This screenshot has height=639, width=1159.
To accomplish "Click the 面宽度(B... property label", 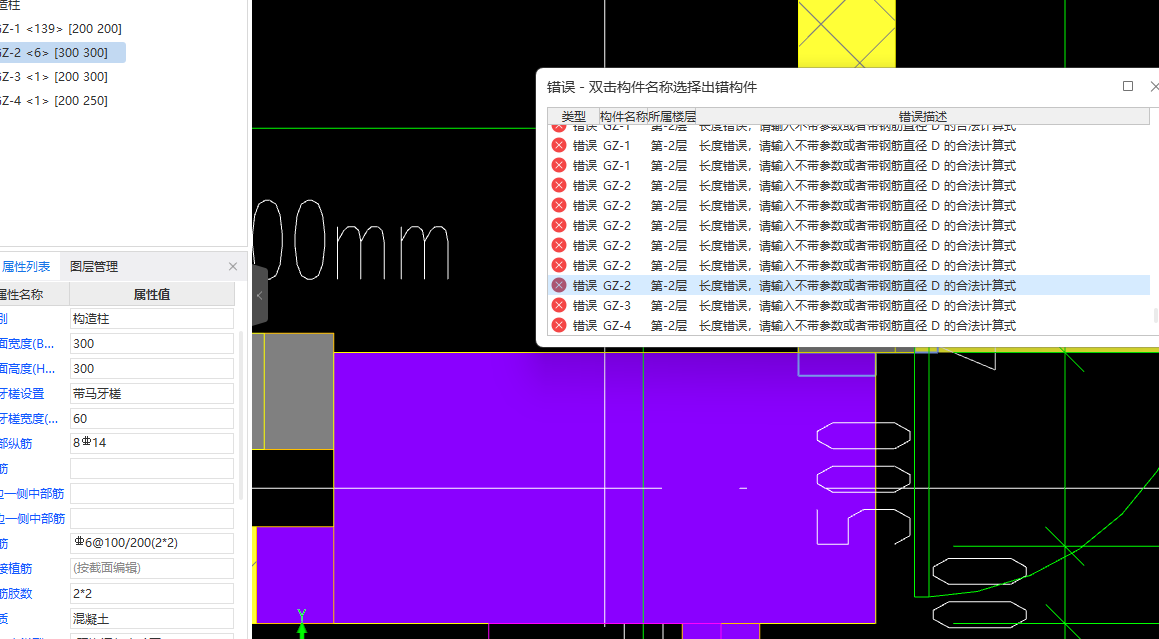I will tap(28, 344).
